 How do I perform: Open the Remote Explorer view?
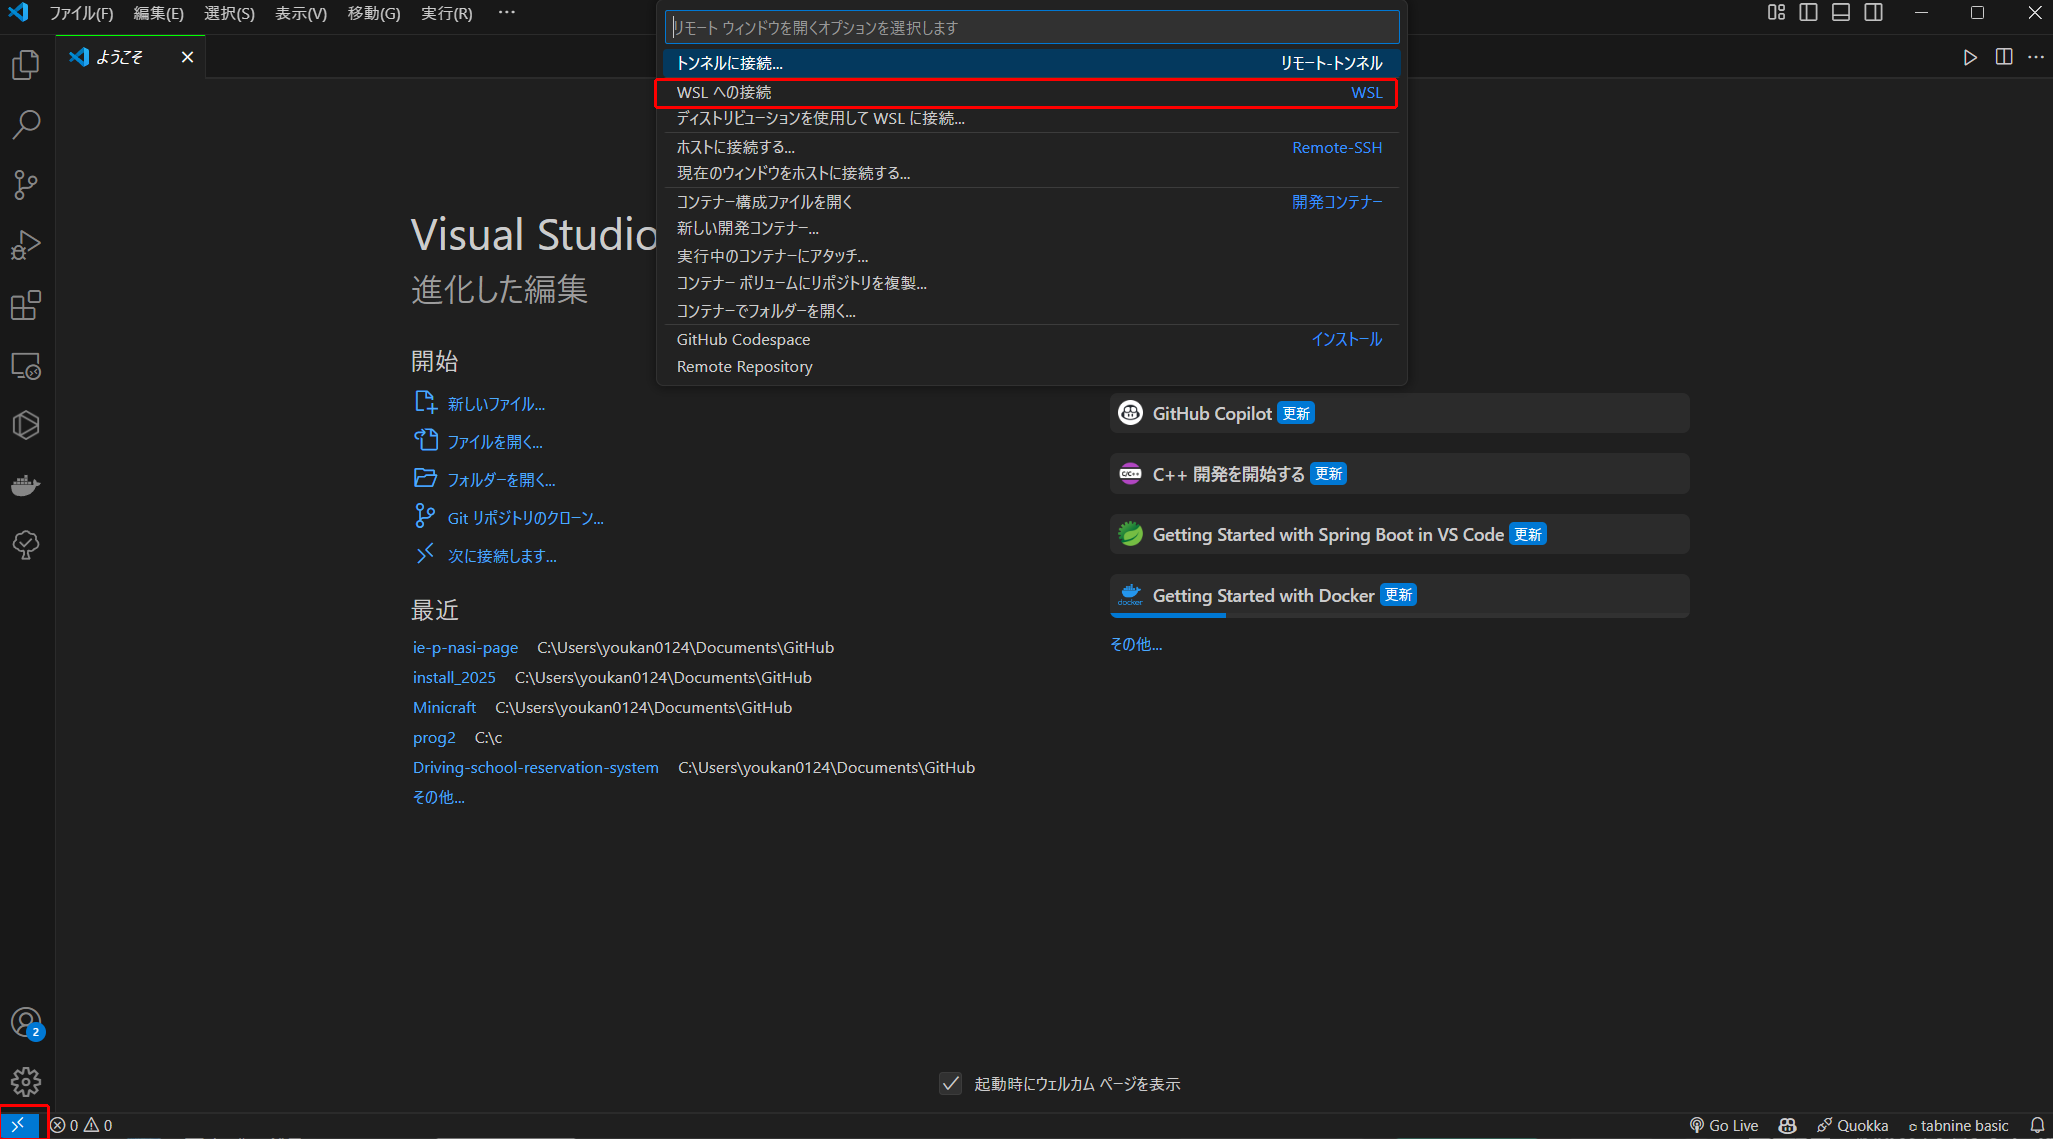pos(26,366)
